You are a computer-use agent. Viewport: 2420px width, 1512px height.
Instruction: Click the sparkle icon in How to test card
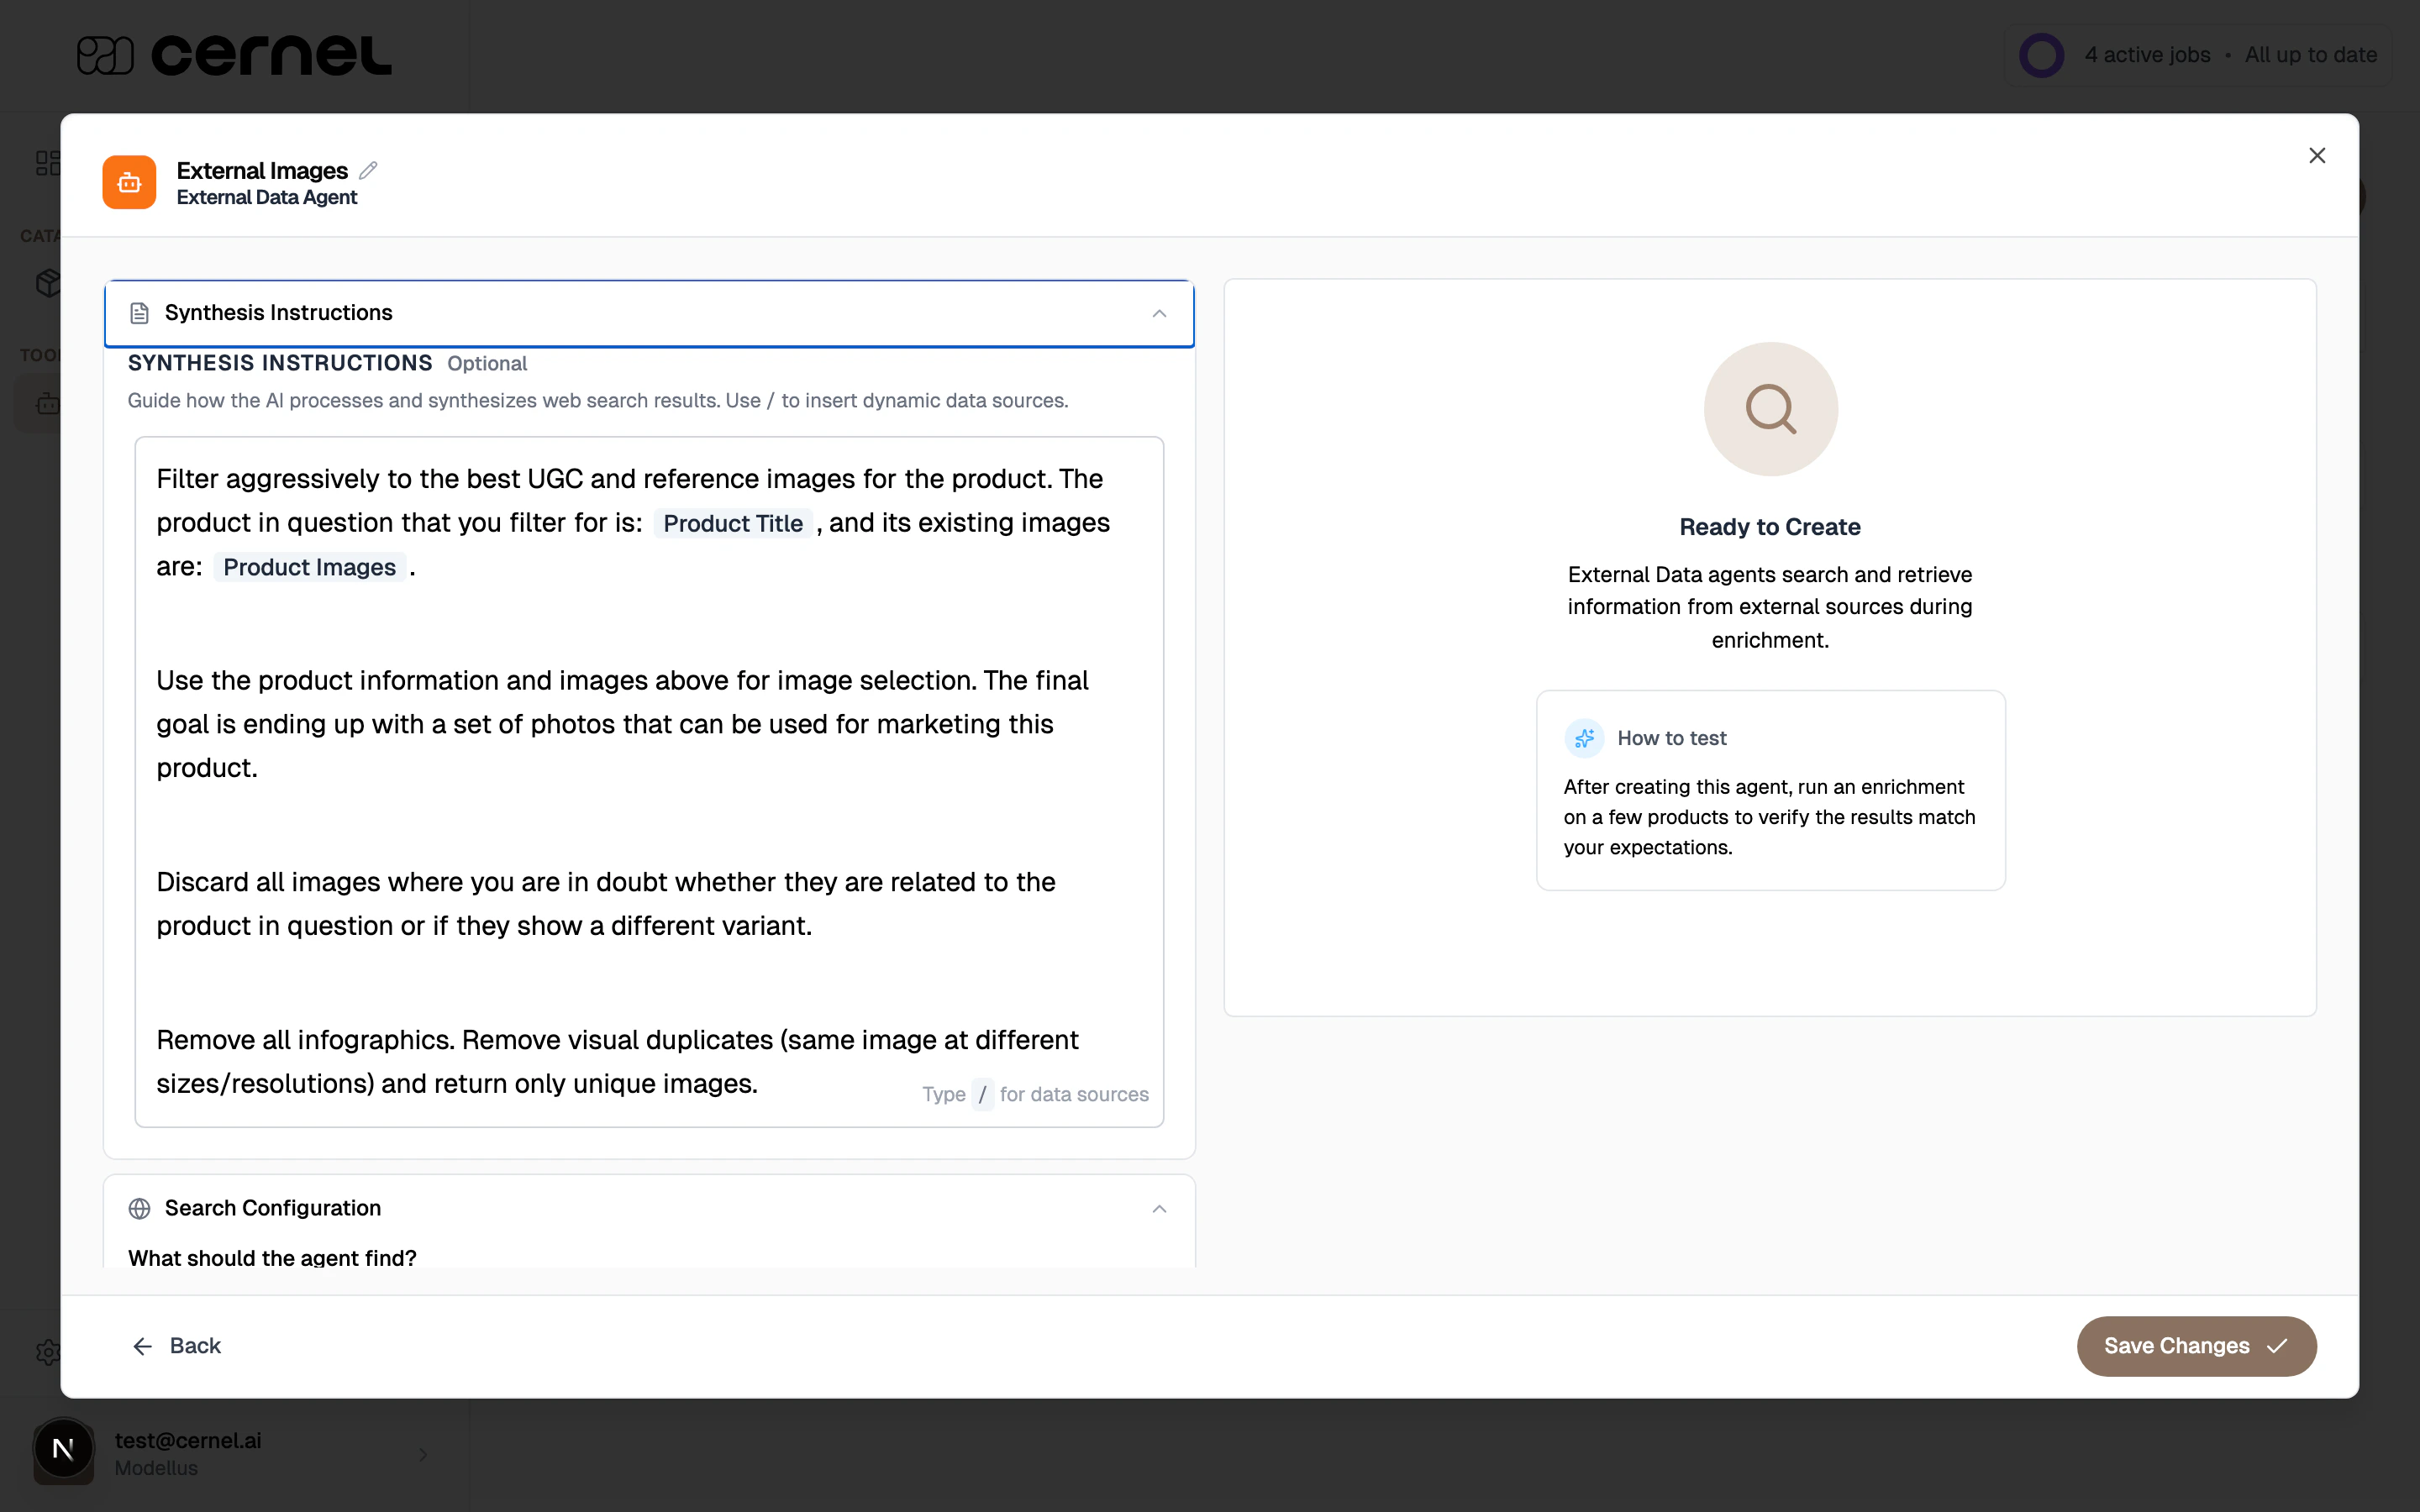click(1584, 738)
